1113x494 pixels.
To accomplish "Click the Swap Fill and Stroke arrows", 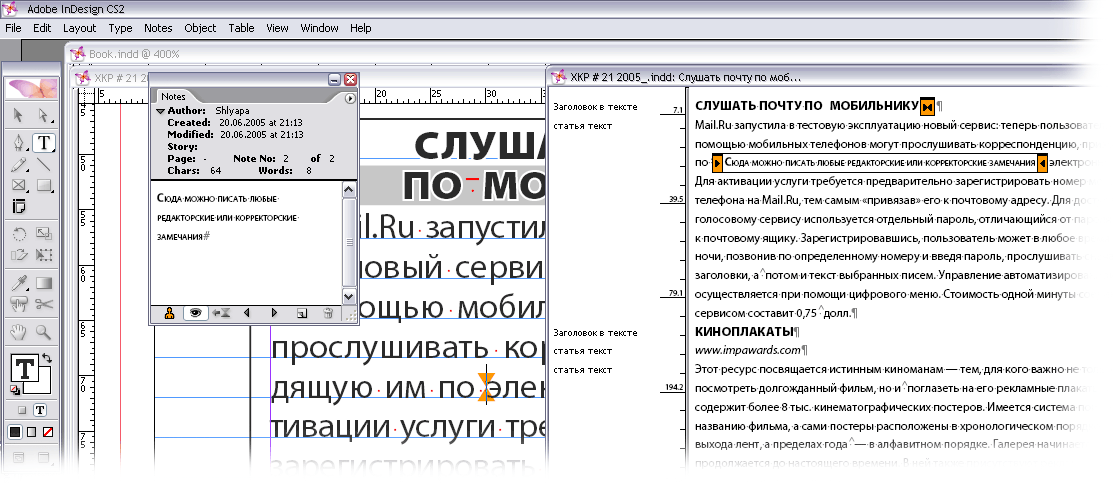I will [48, 358].
